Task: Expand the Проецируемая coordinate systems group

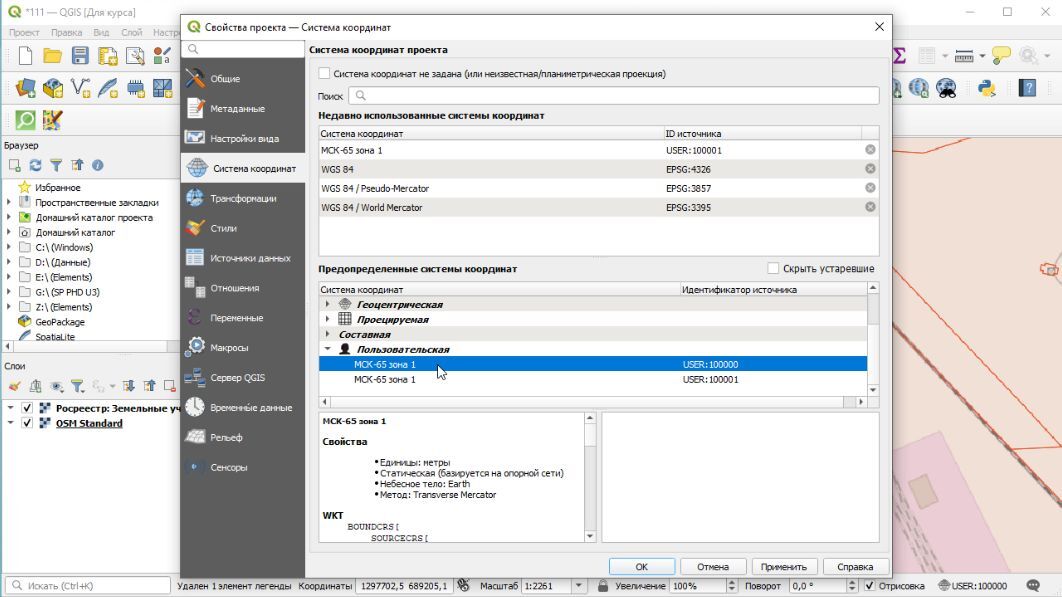Action: [x=327, y=319]
